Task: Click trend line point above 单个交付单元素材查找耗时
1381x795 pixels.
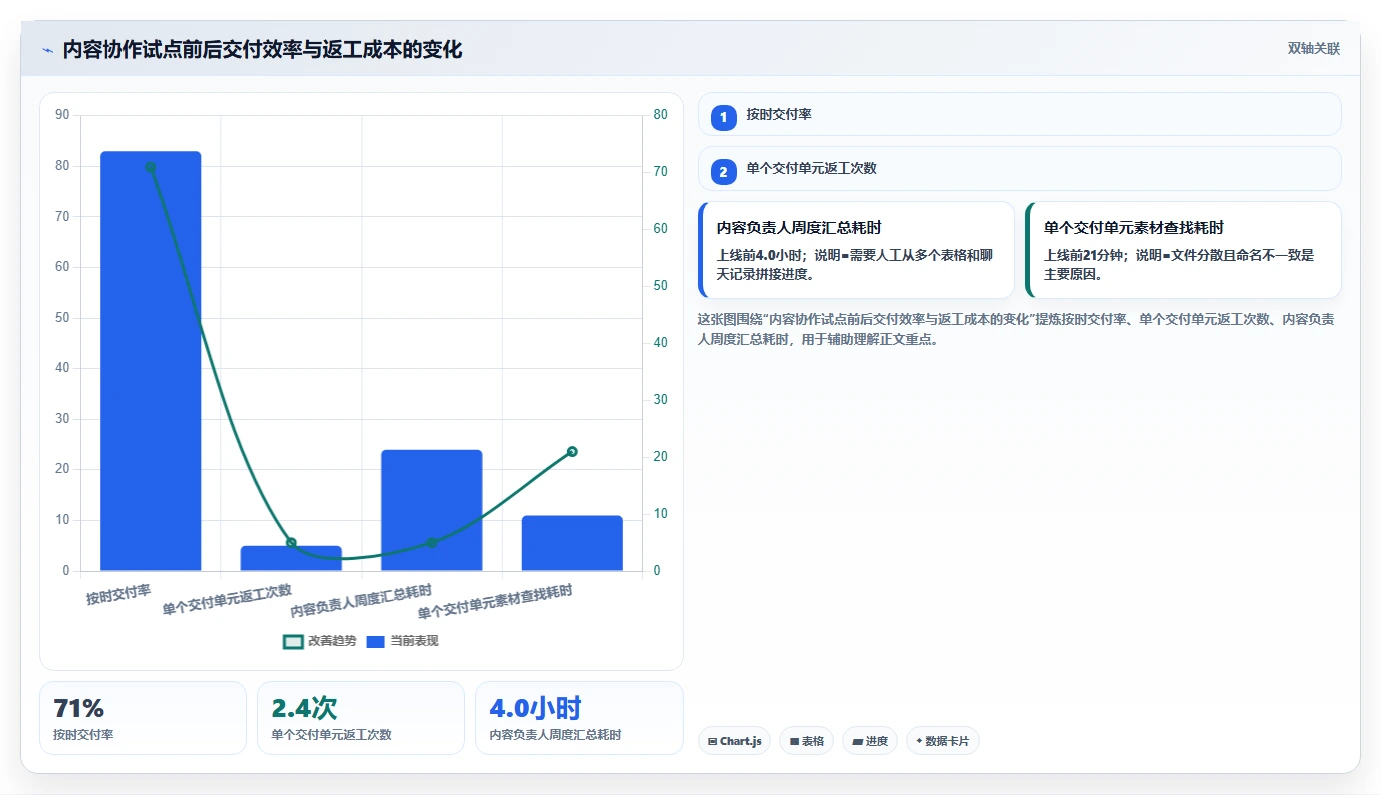Action: click(x=572, y=452)
